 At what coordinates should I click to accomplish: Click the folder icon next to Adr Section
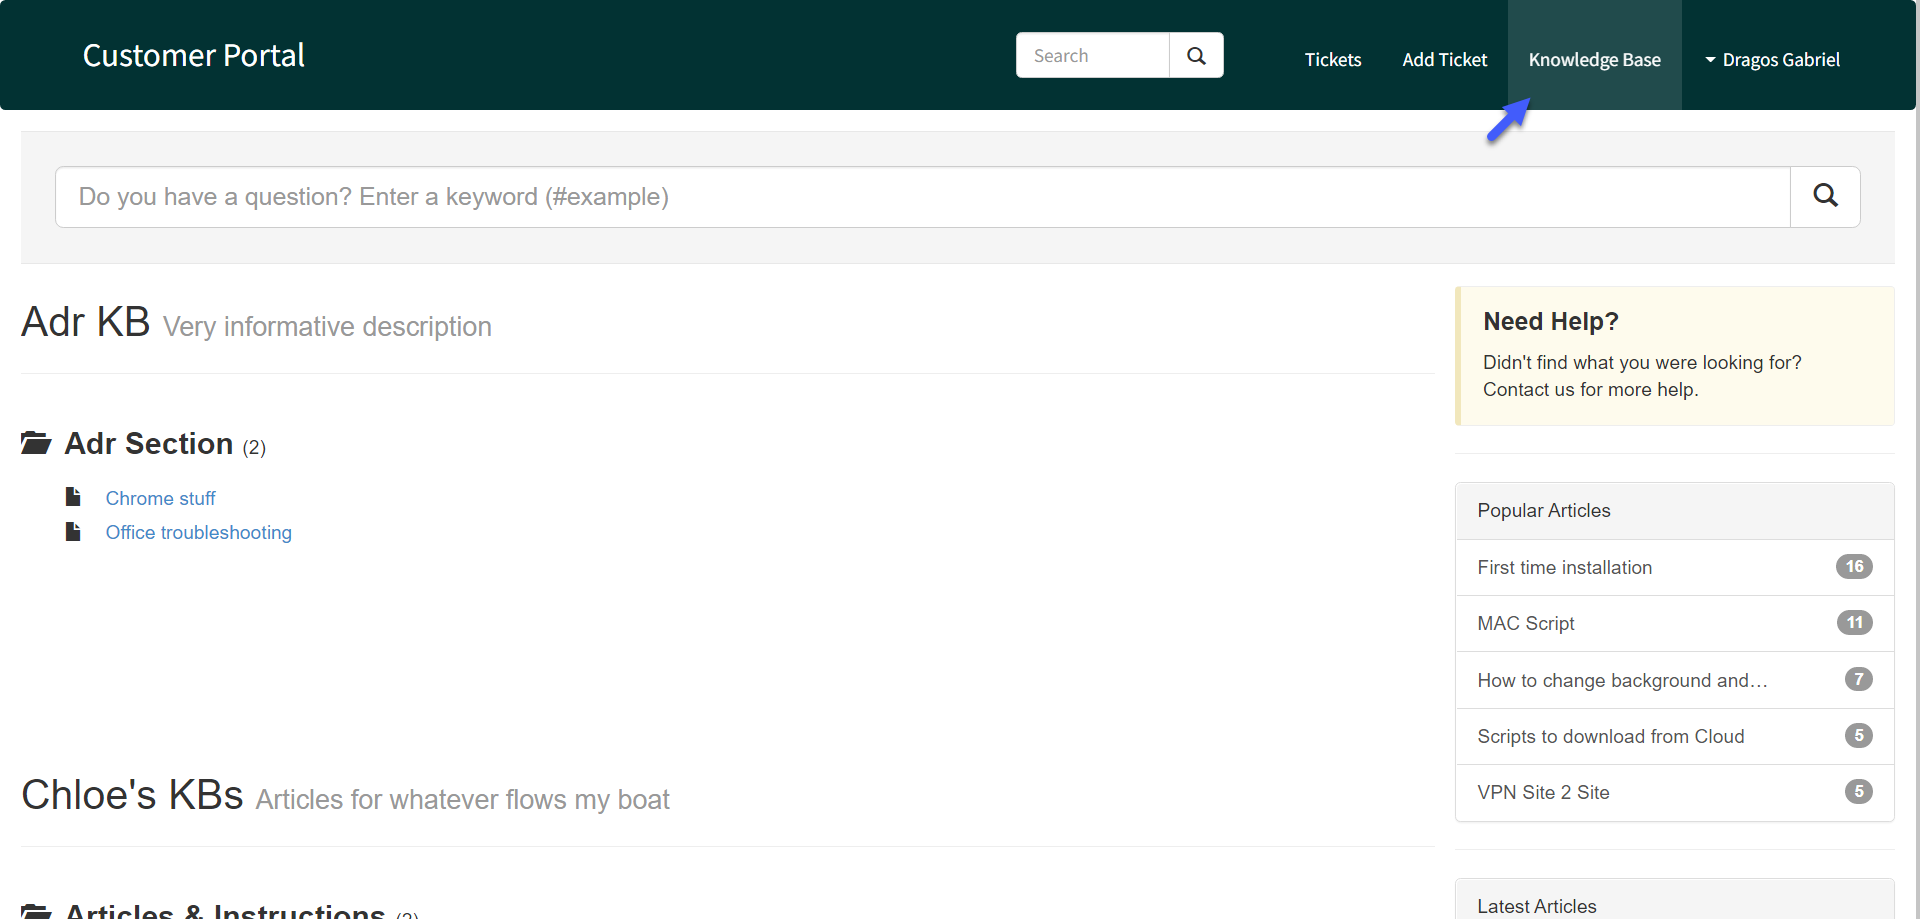click(x=37, y=442)
